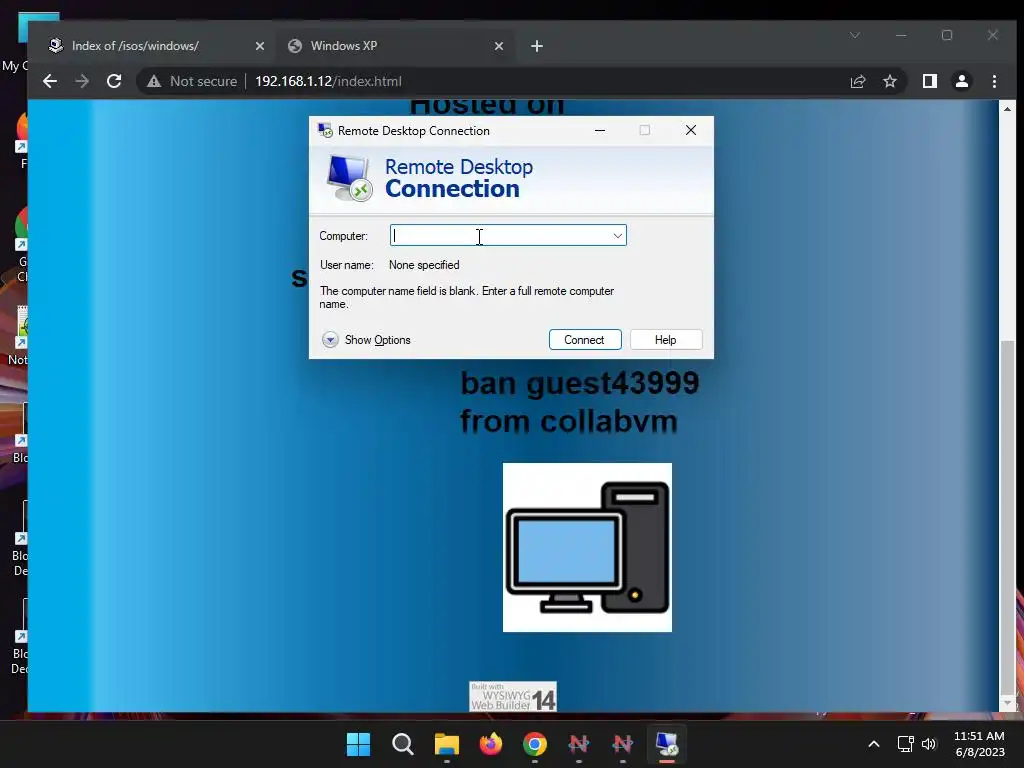Open File Explorer from the taskbar
Viewport: 1024px width, 768px height.
point(447,744)
